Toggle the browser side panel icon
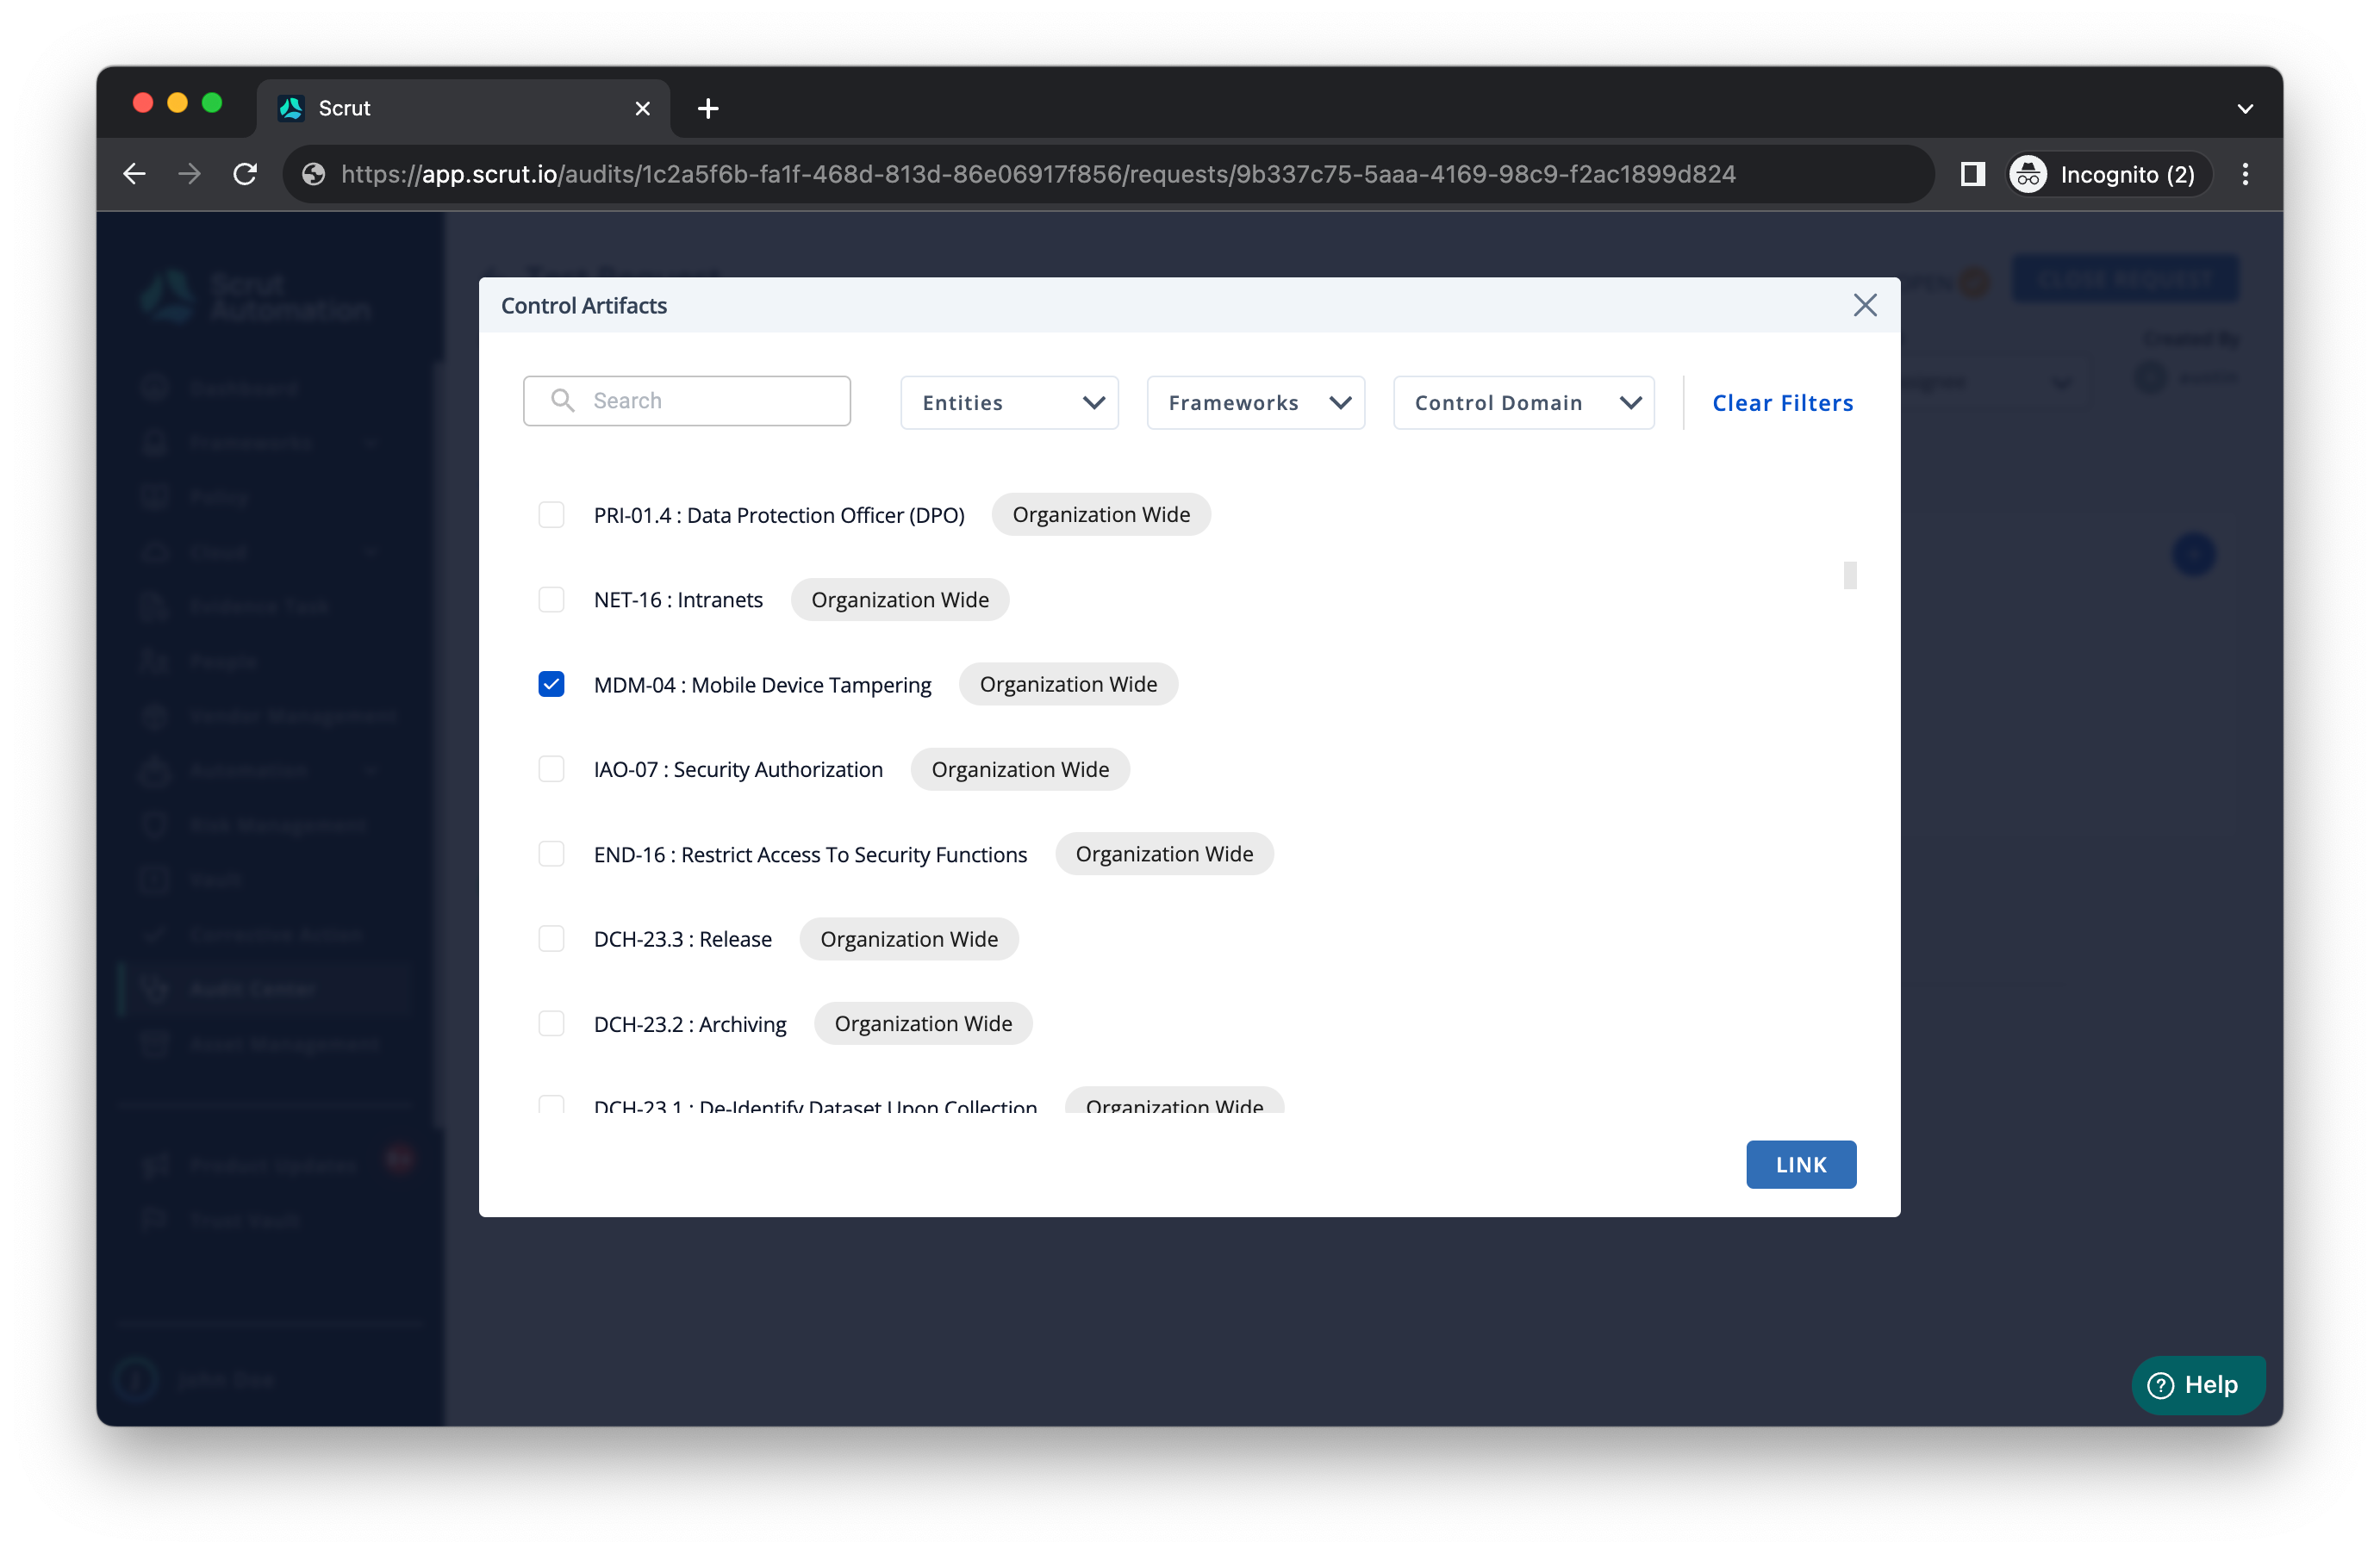 1972,174
